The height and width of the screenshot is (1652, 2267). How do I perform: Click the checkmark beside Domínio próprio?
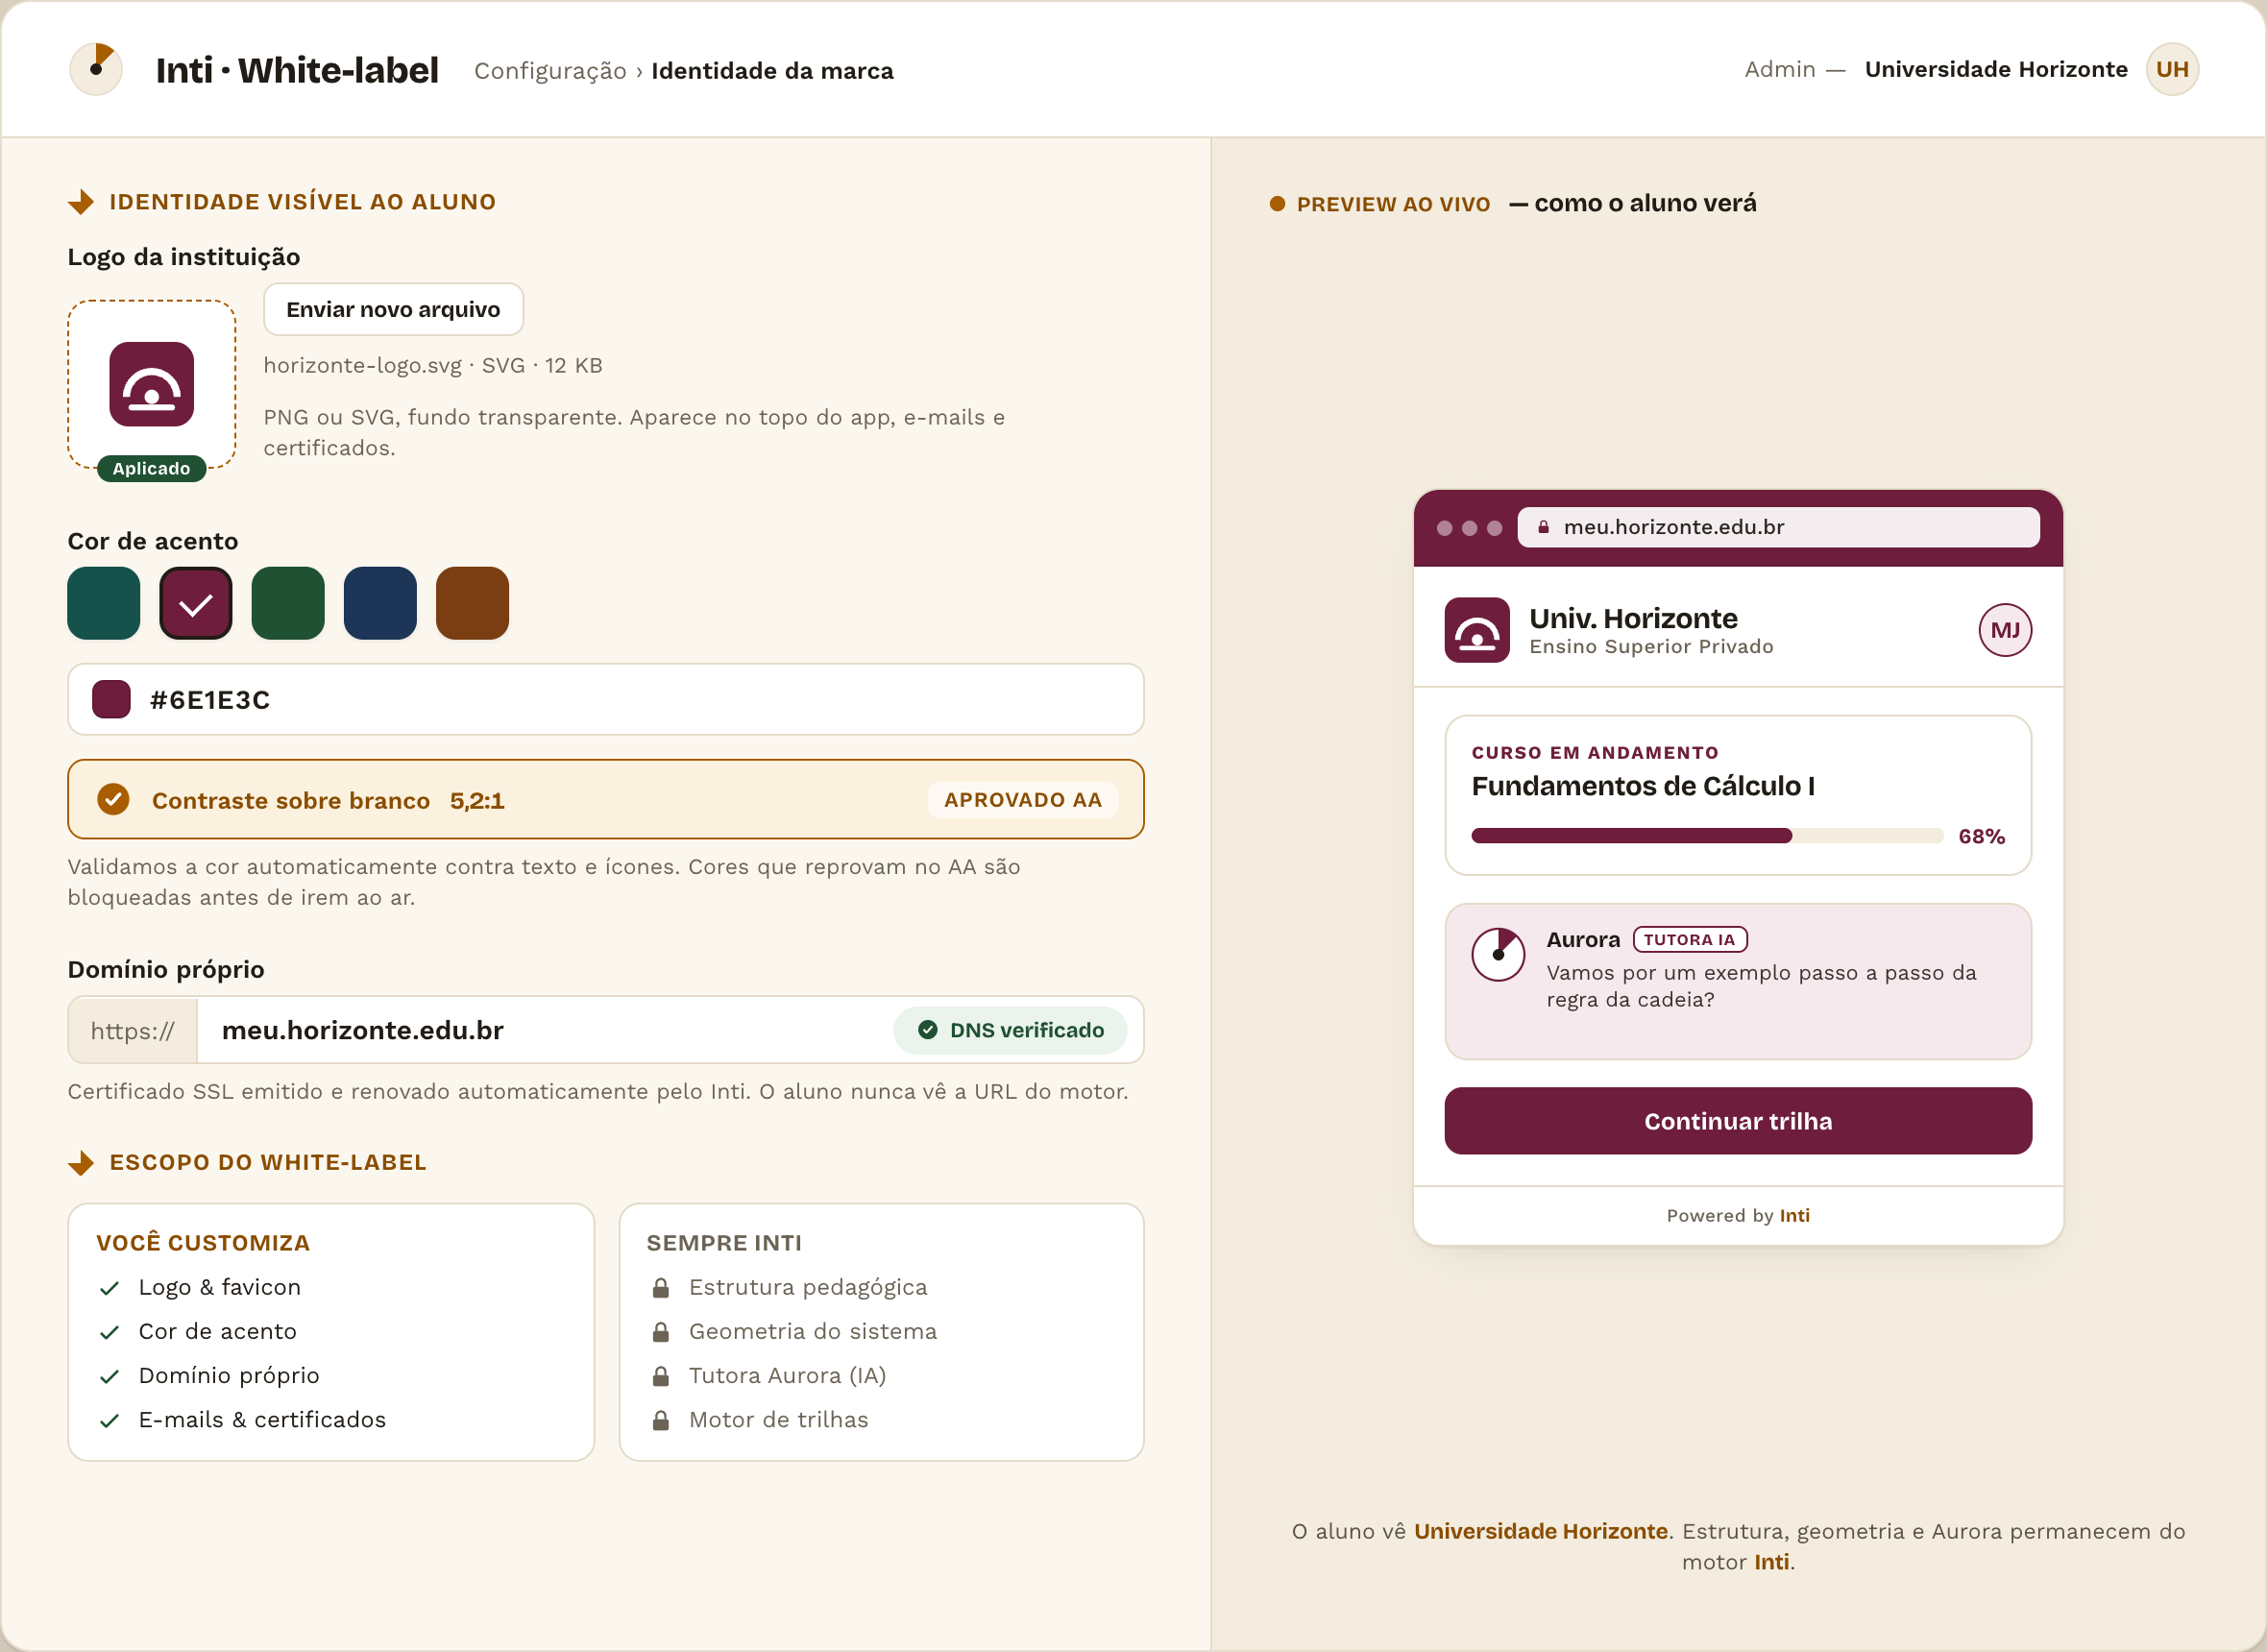click(x=110, y=1376)
